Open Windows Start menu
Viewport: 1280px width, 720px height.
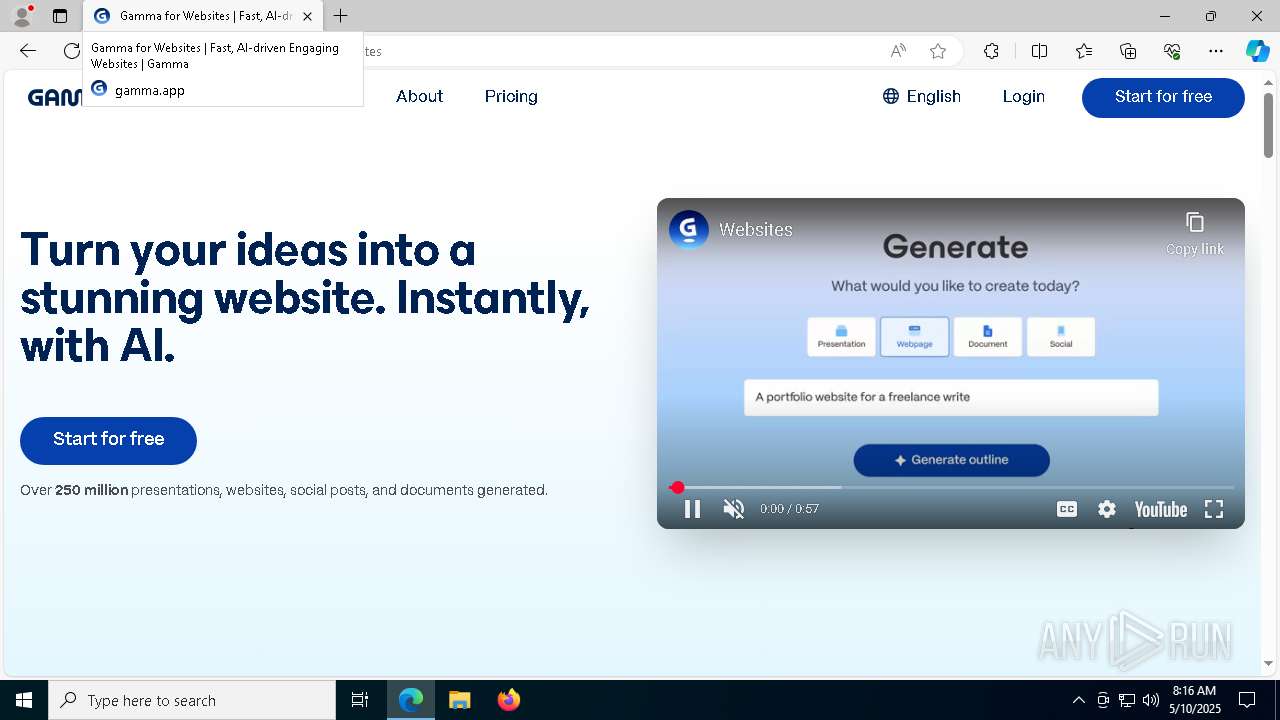24,700
